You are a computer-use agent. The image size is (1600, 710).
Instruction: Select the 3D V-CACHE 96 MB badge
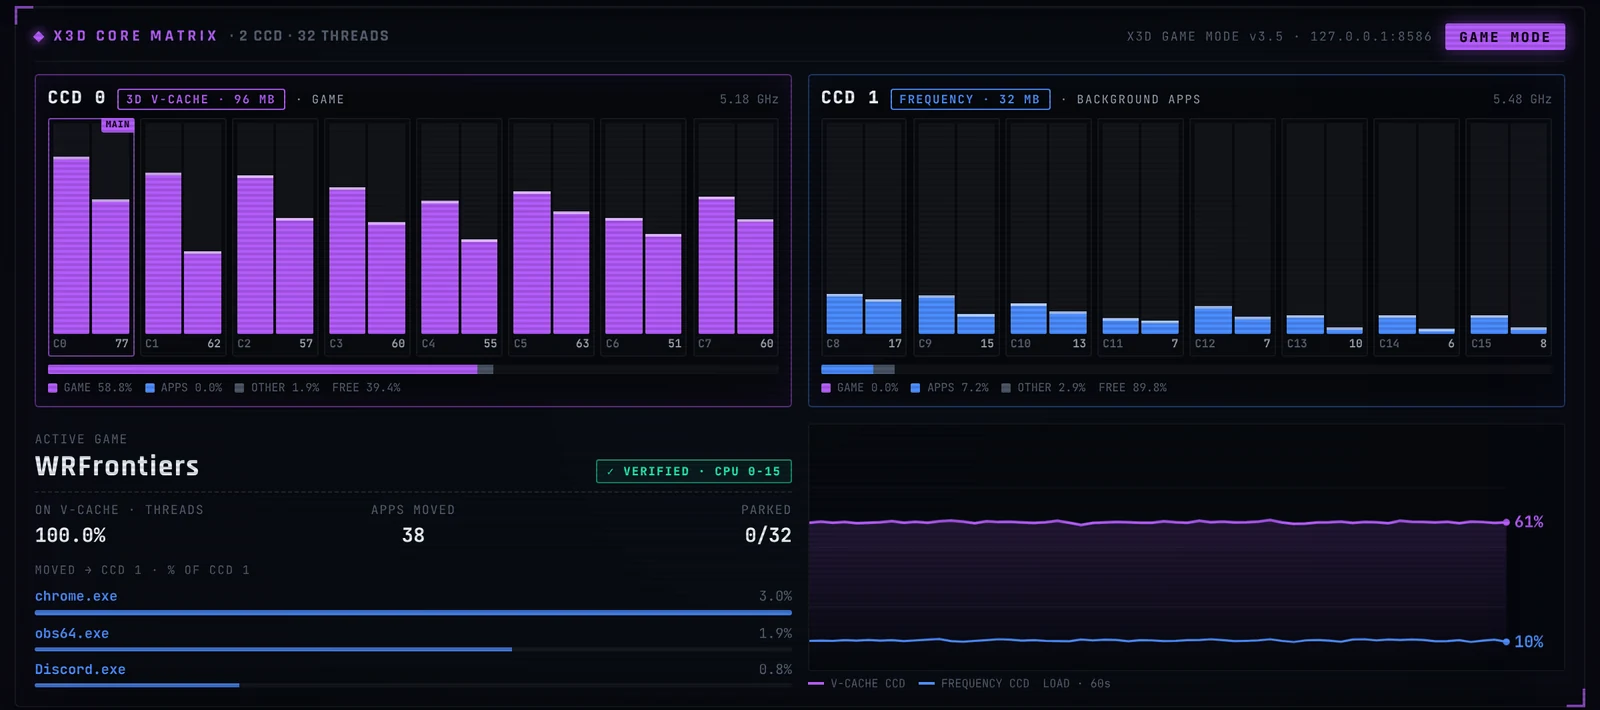click(201, 99)
